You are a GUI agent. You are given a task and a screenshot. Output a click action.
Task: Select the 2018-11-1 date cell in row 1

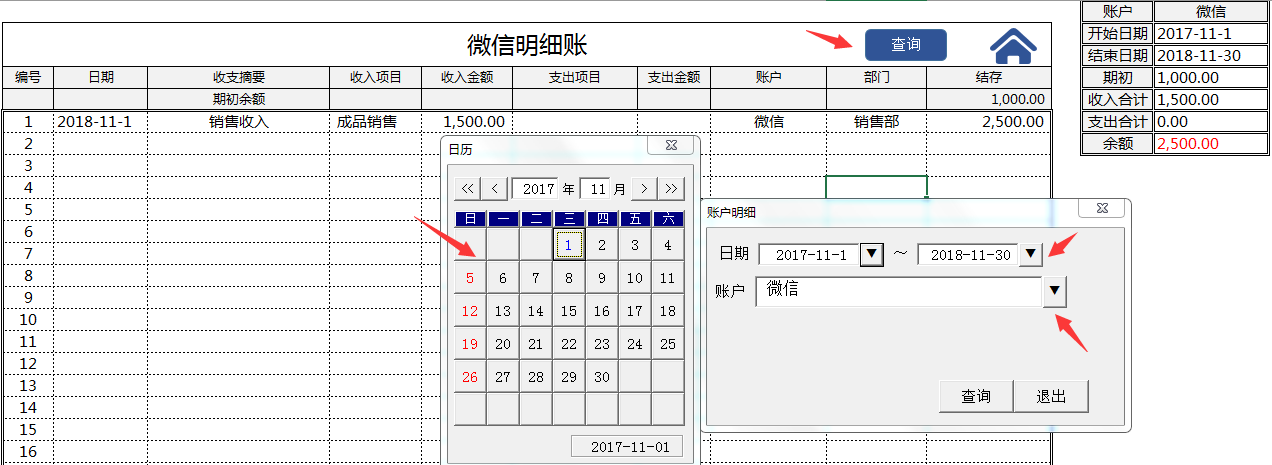click(100, 121)
